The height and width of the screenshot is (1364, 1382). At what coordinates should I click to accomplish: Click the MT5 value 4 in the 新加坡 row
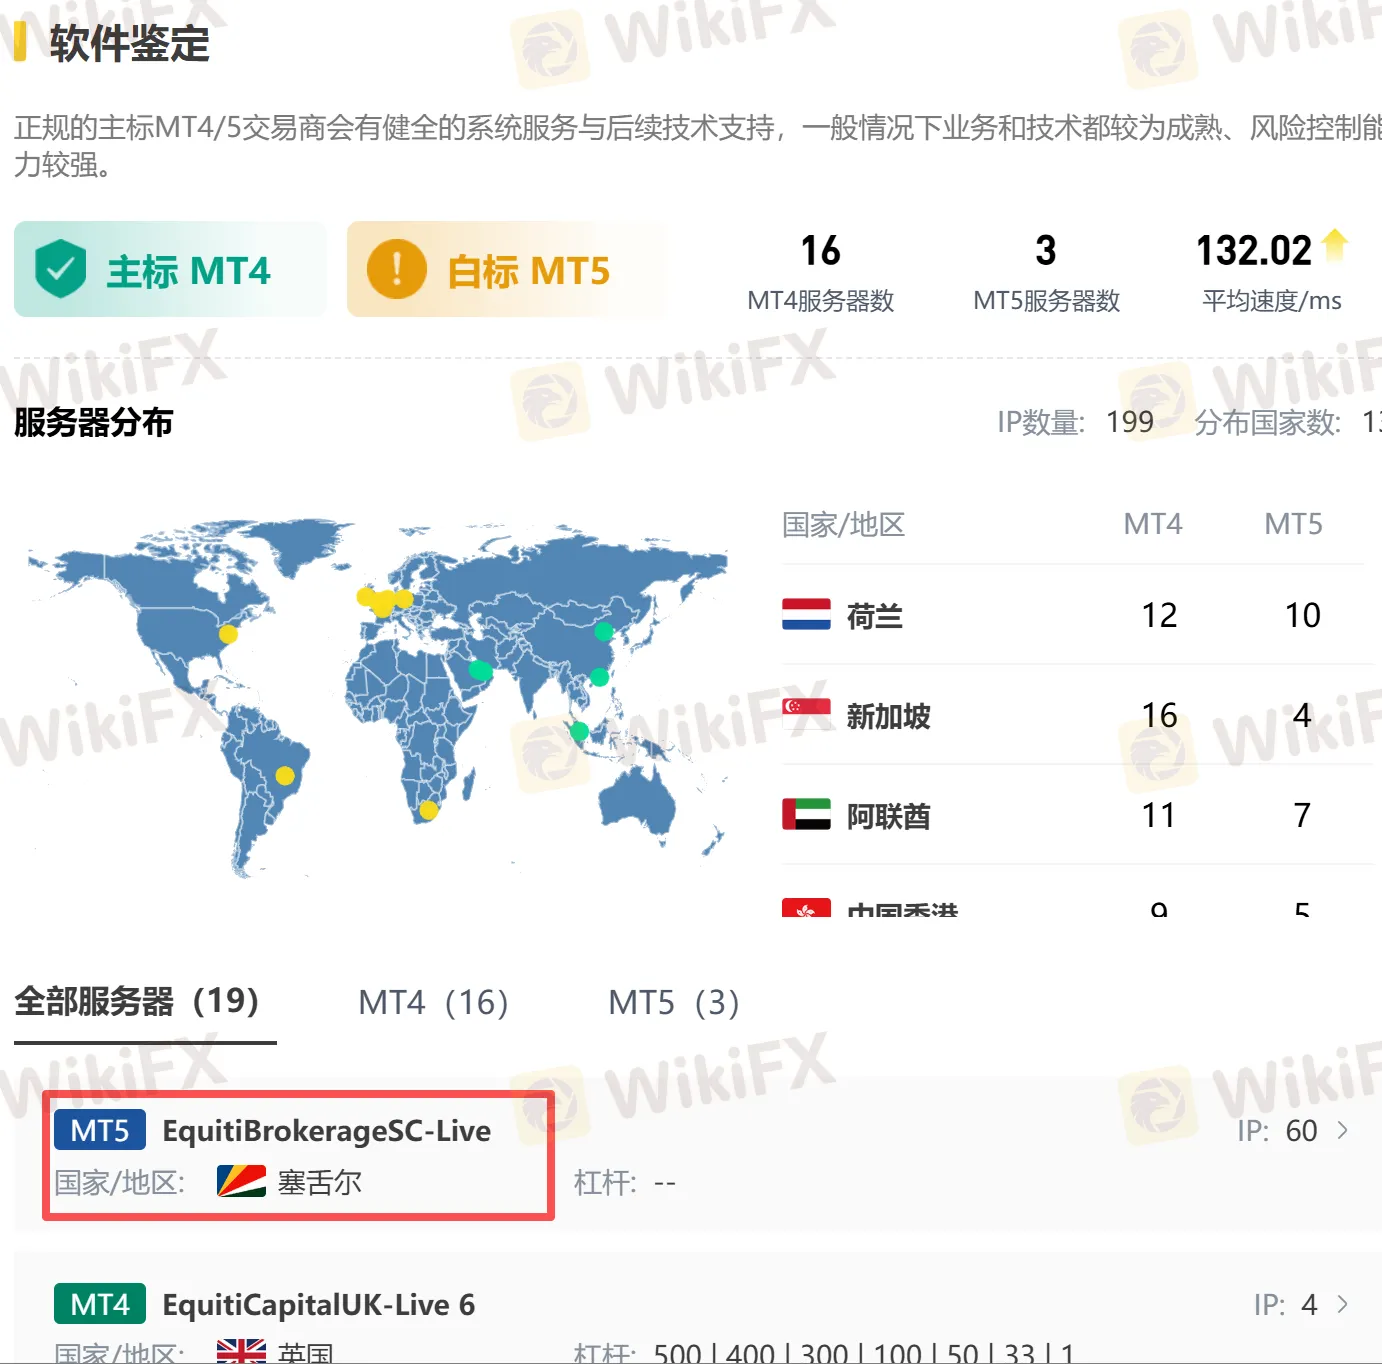1302,715
